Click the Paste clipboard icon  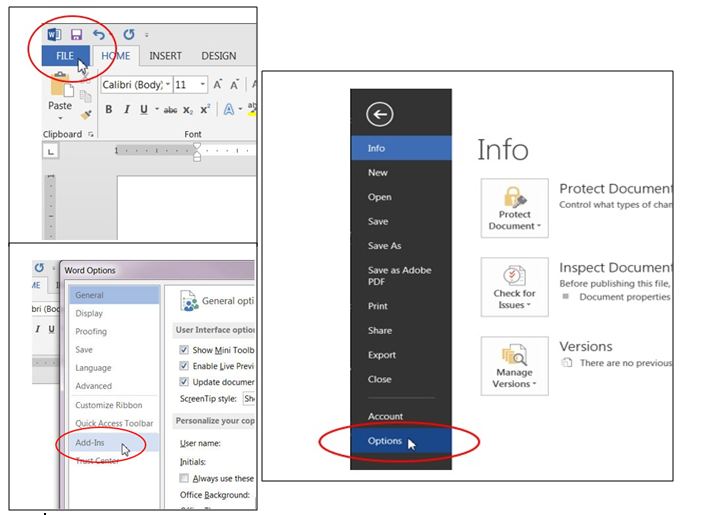61,85
